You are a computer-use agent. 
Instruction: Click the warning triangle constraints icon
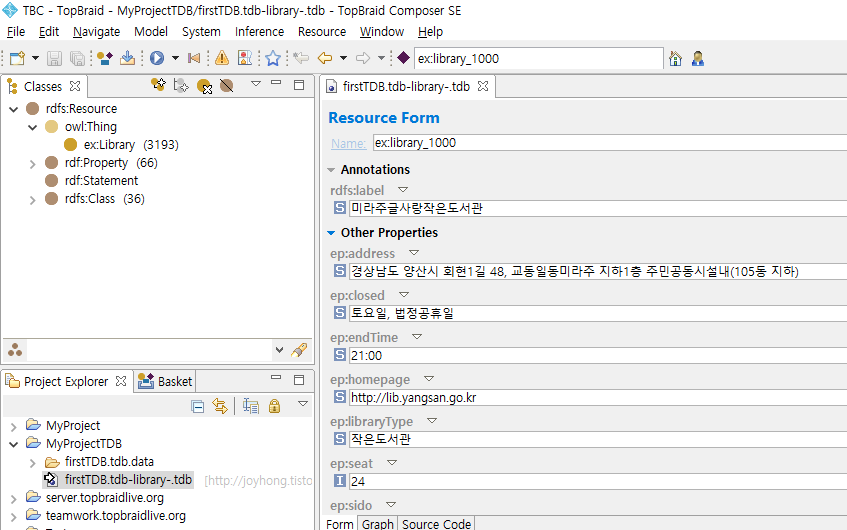pos(222,58)
